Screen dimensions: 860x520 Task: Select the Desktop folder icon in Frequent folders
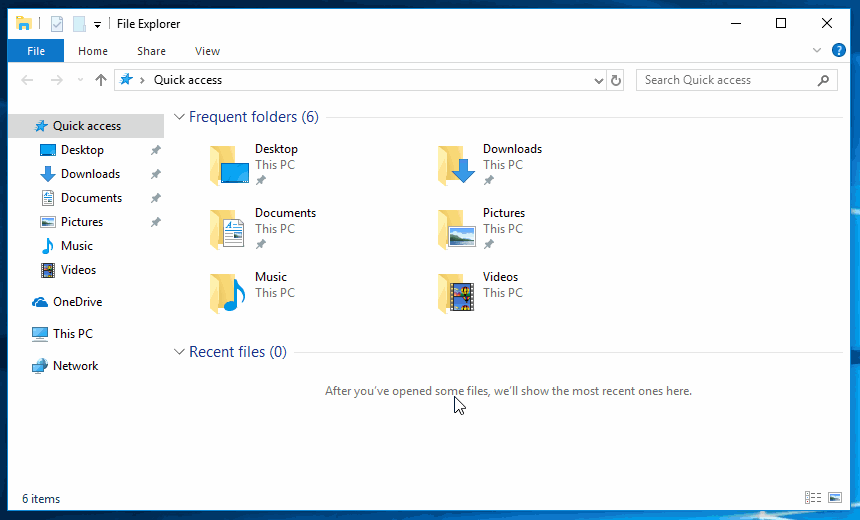(229, 165)
